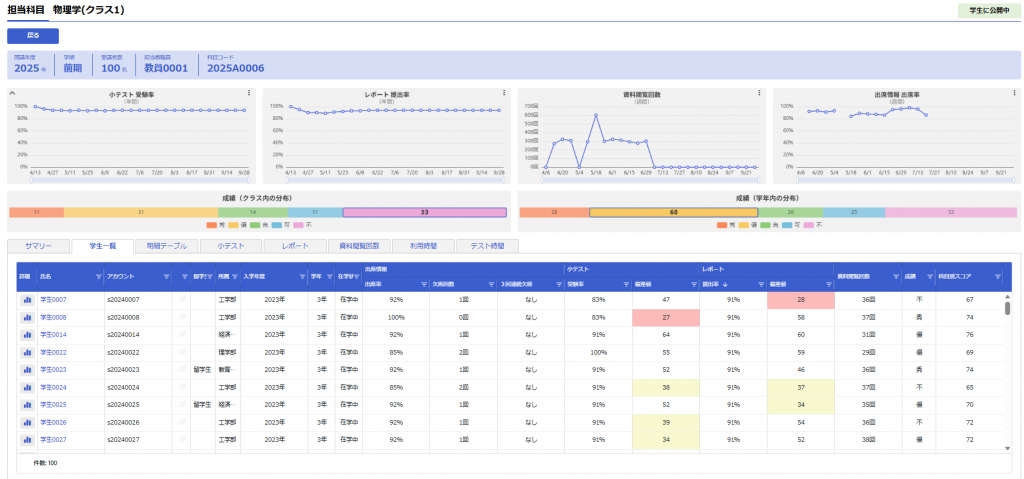Switch to the サマリー tab
Image resolution: width=1024 pixels, height=479 pixels.
38,245
